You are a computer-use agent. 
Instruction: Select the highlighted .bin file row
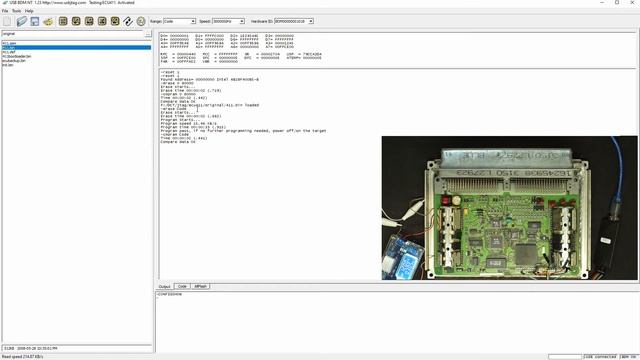(76, 48)
